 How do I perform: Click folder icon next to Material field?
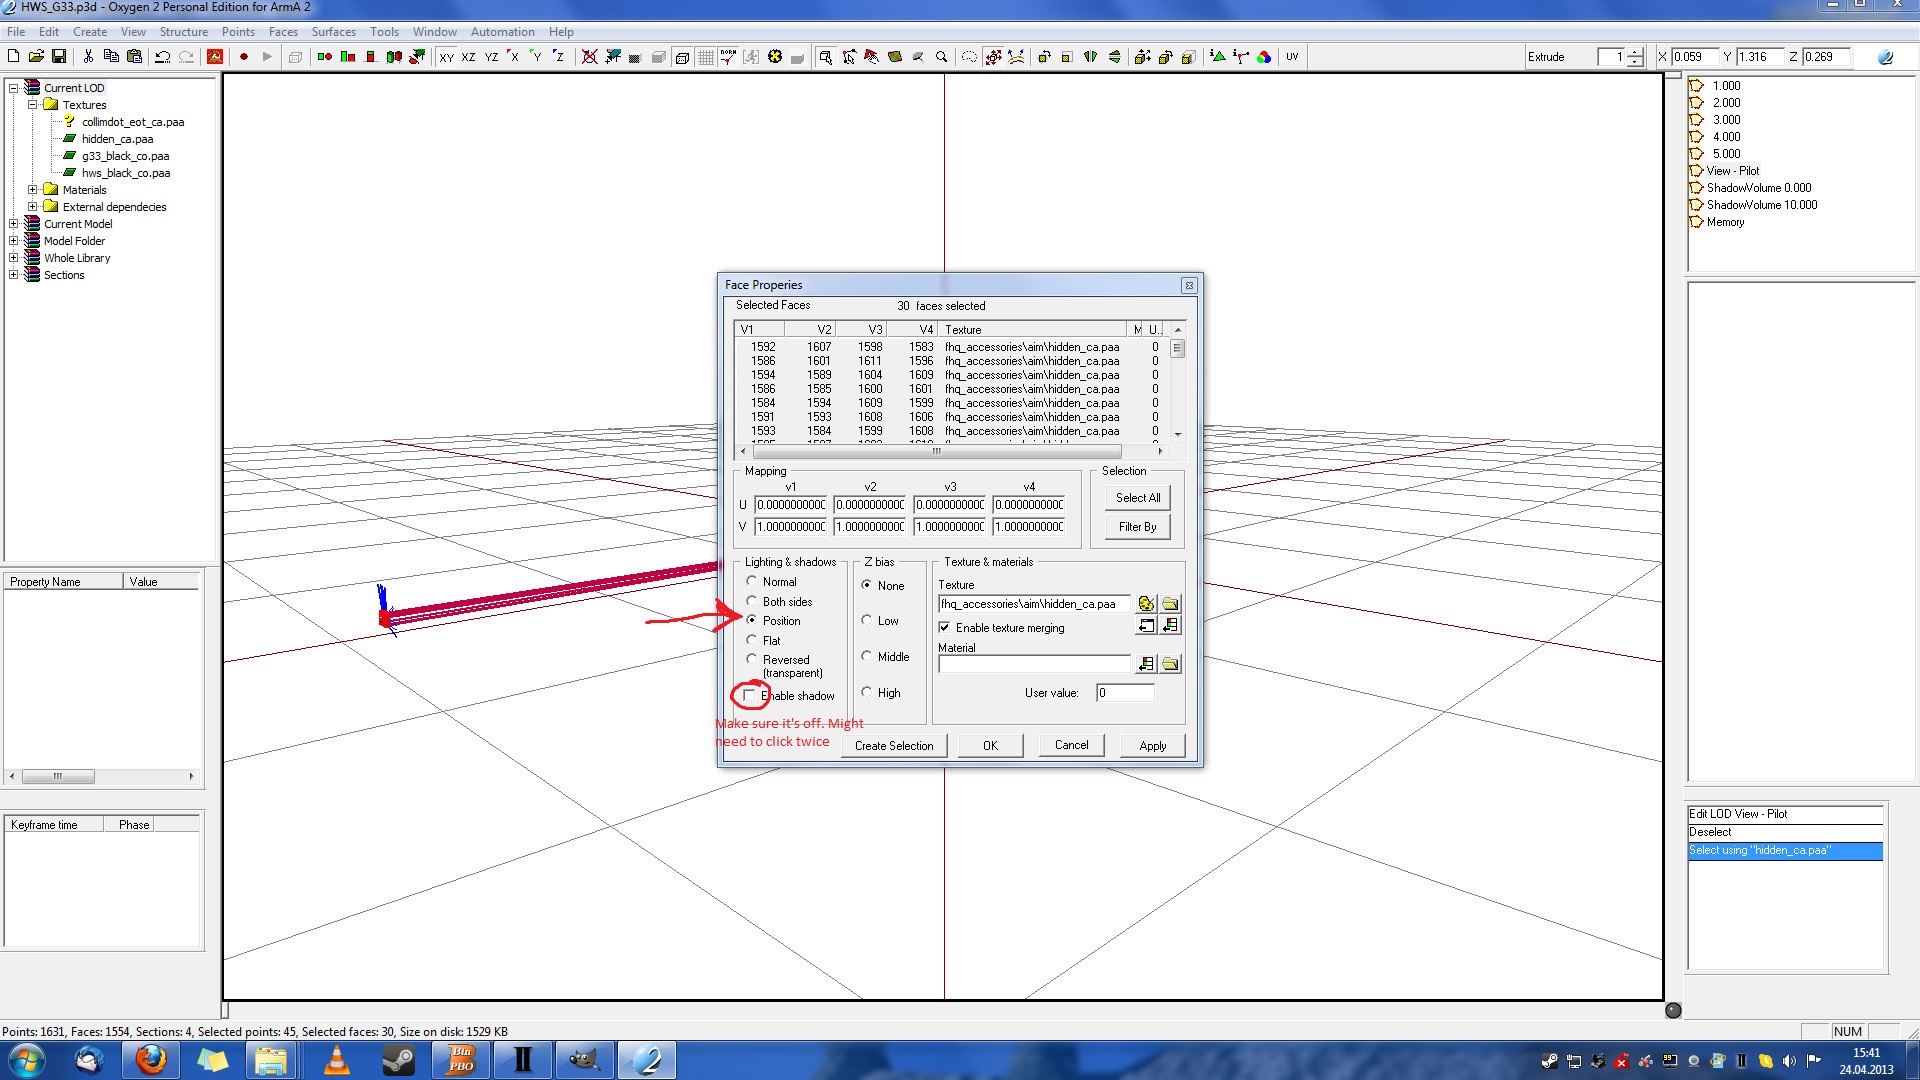tap(1170, 664)
